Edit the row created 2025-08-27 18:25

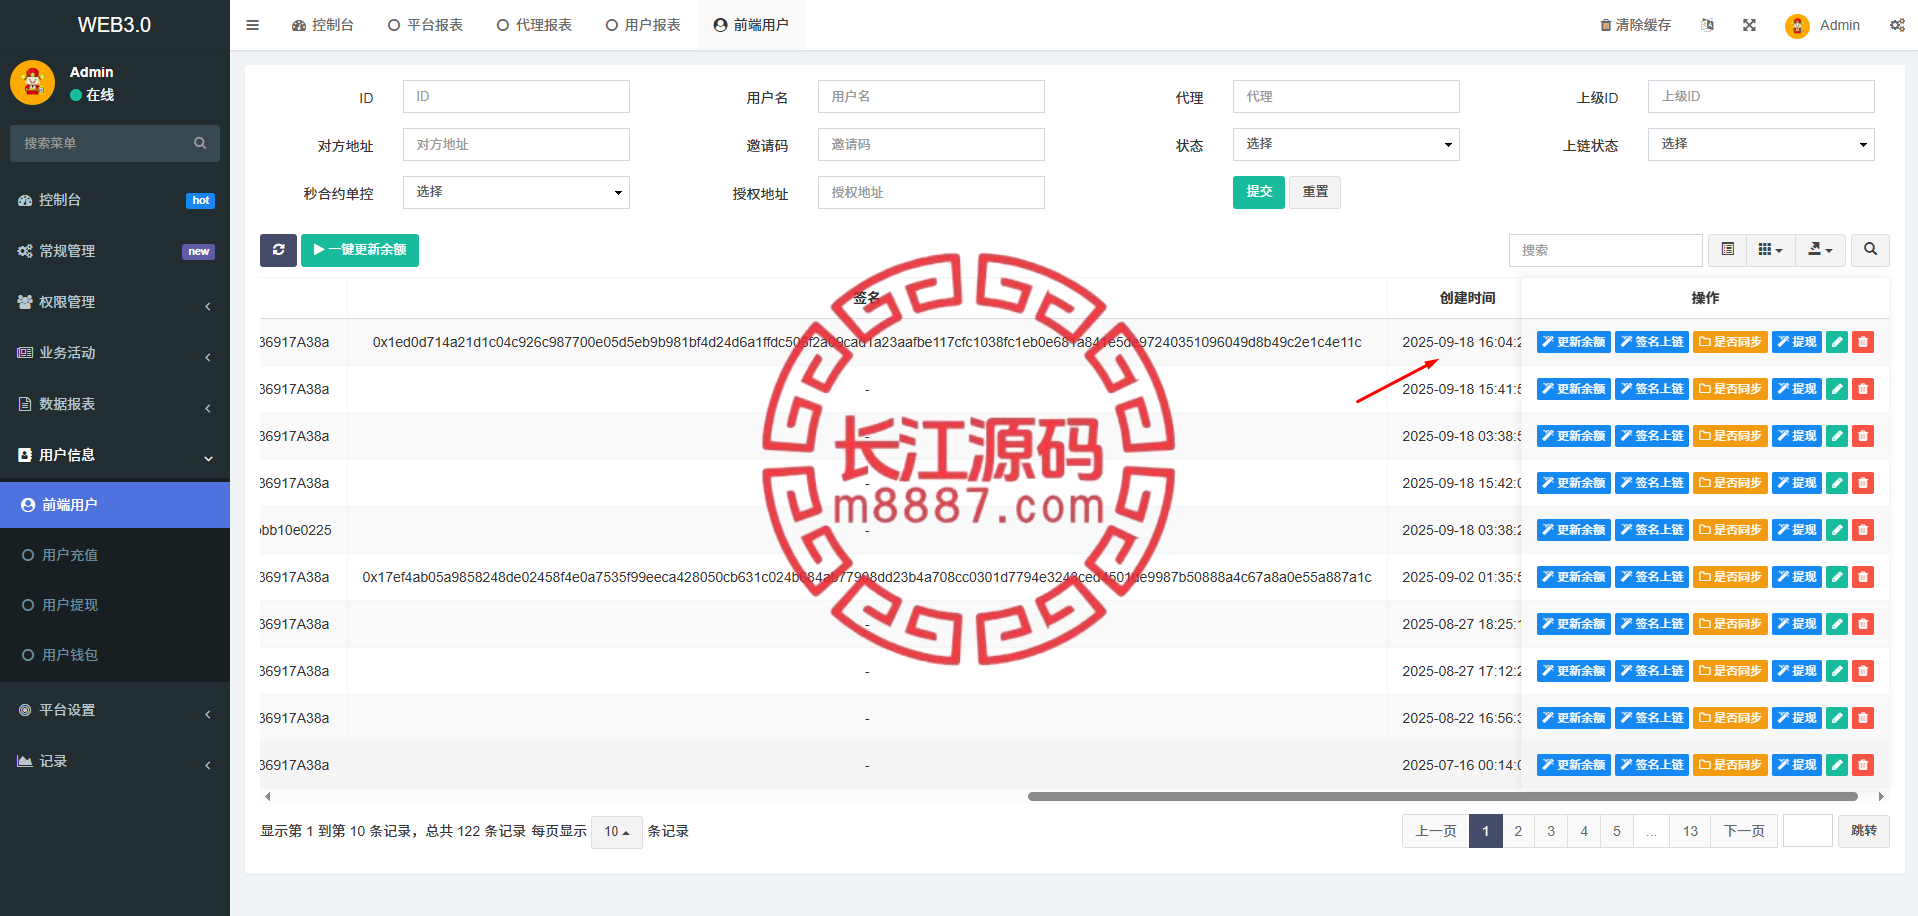tap(1836, 624)
